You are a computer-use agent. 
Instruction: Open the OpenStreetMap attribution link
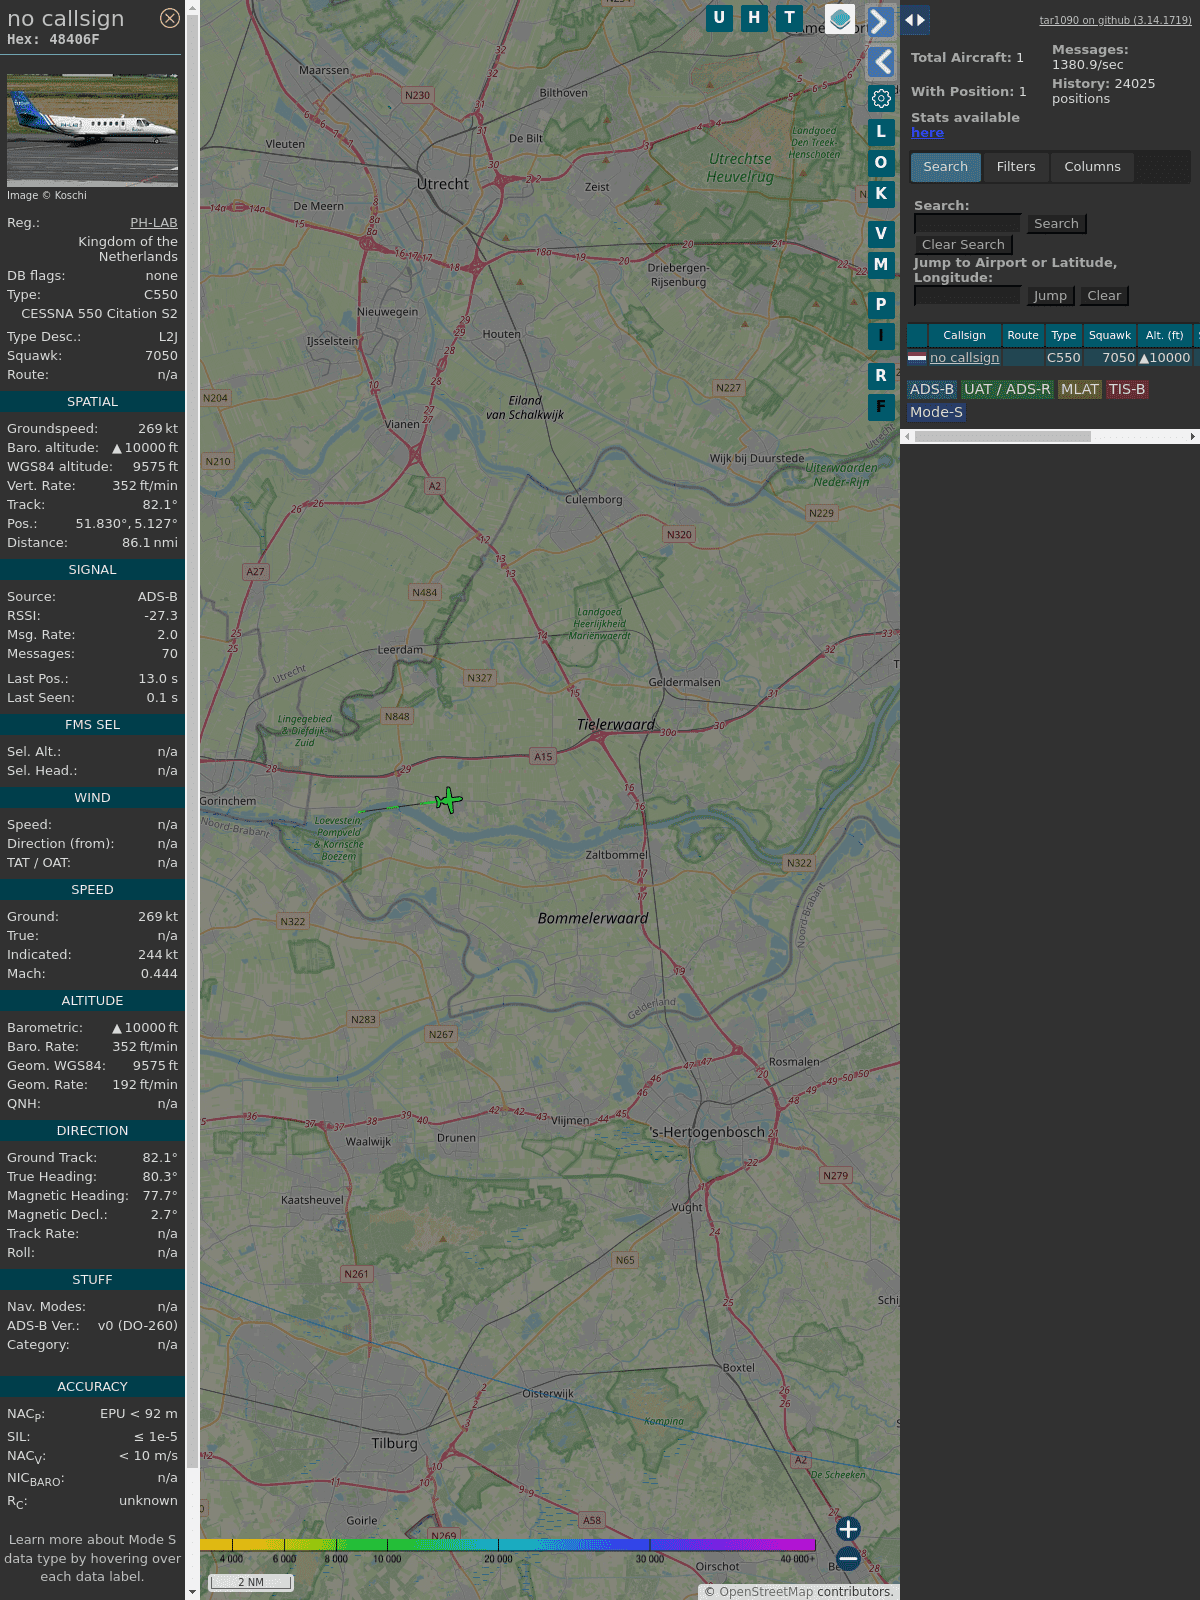(x=766, y=1592)
